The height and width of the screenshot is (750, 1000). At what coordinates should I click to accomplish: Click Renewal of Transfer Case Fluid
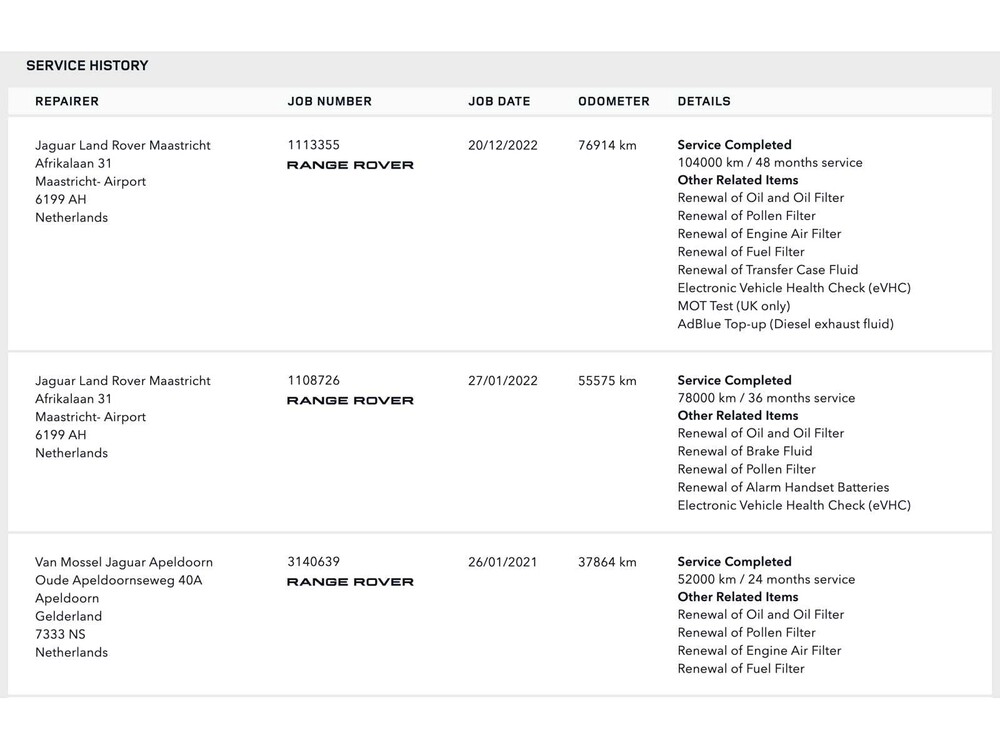coord(768,270)
